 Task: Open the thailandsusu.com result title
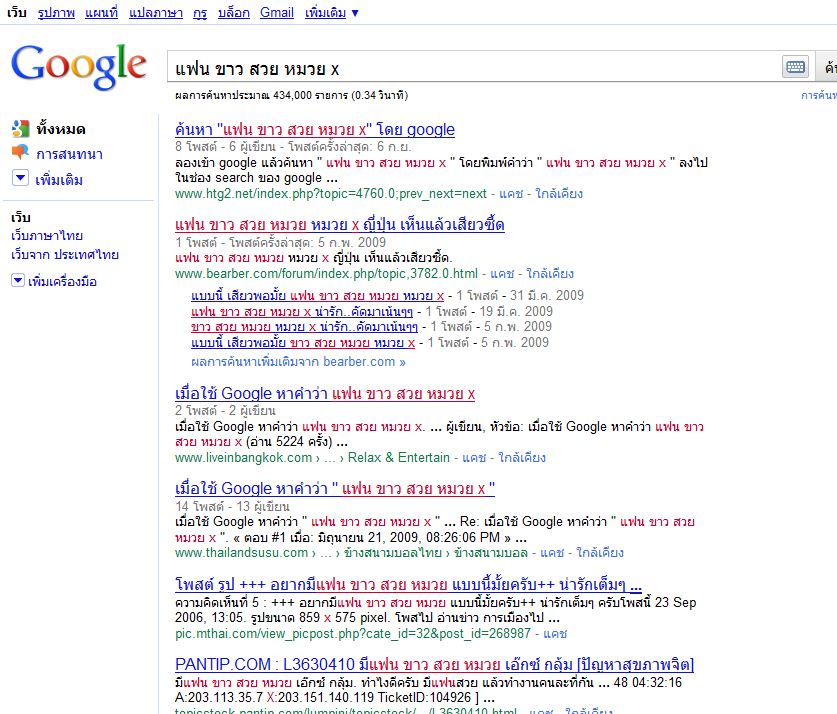pos(335,489)
